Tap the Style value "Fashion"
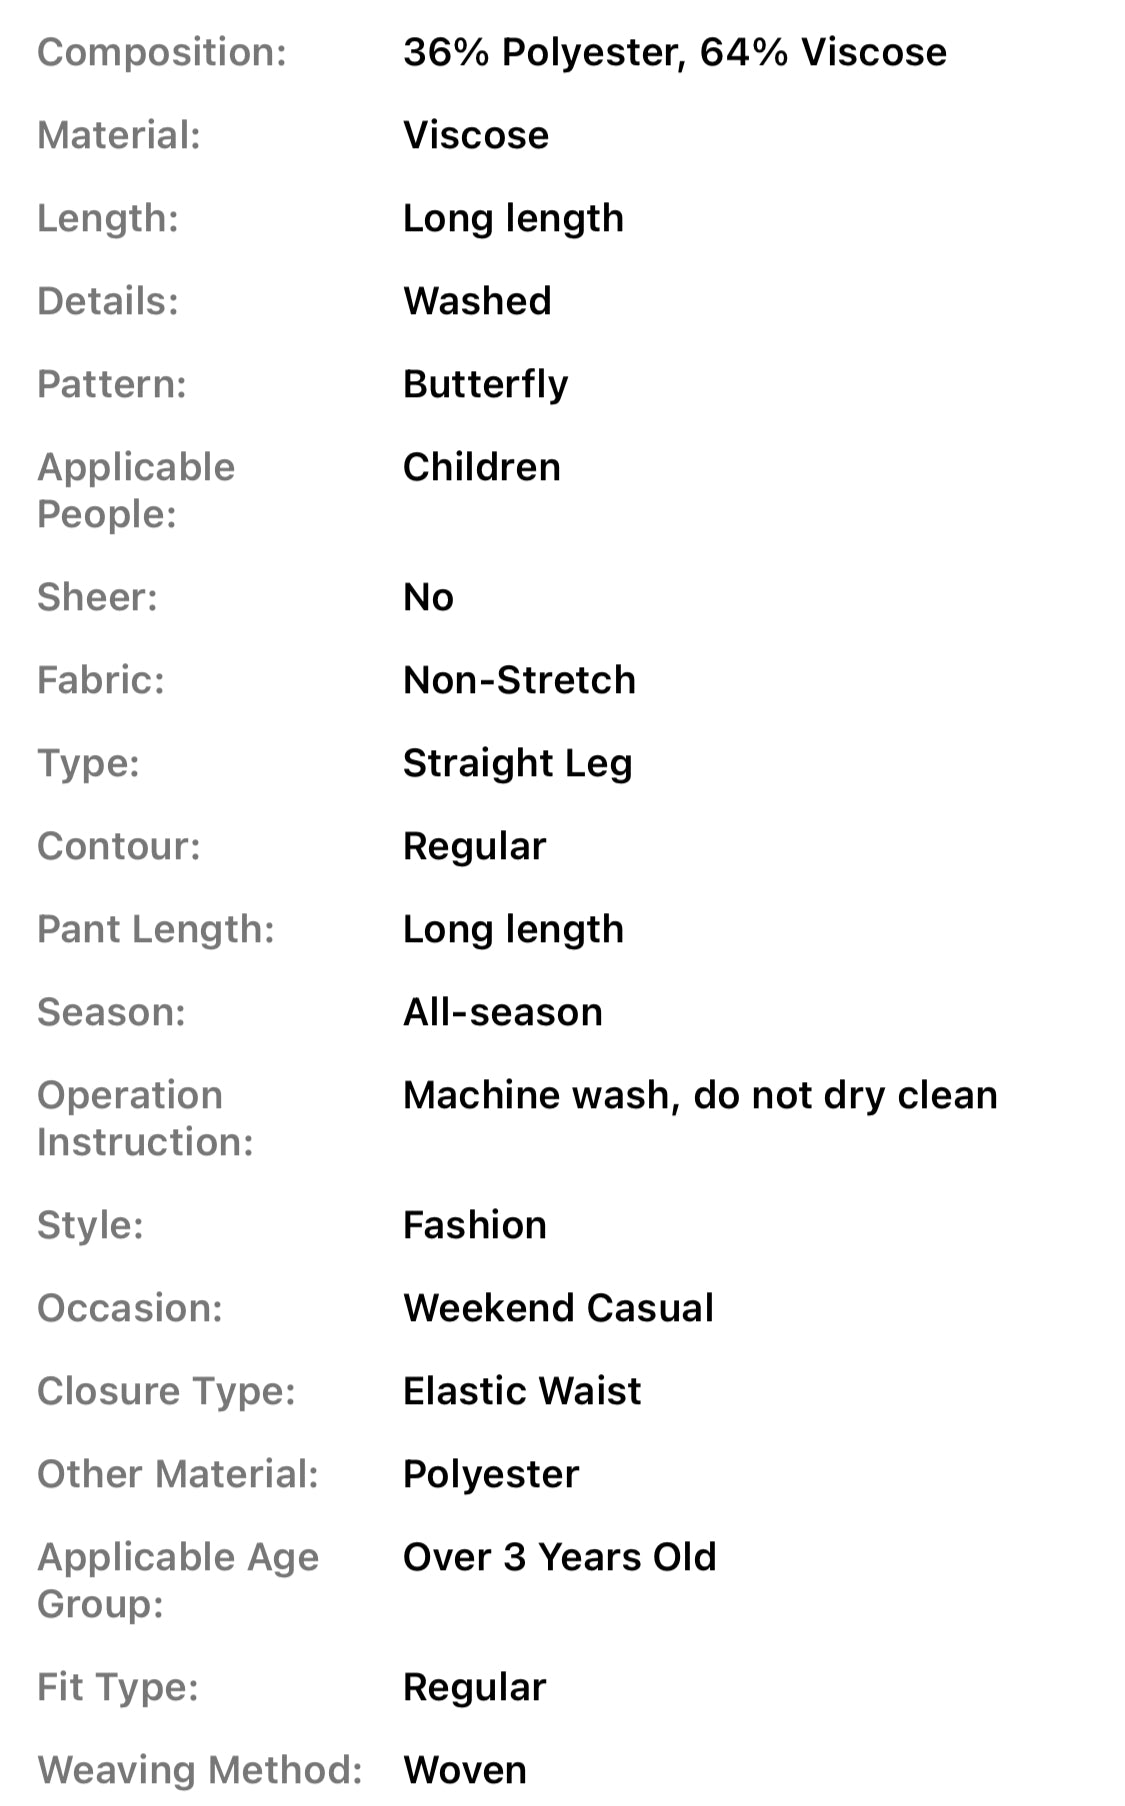This screenshot has height=1806, width=1125. 475,1226
